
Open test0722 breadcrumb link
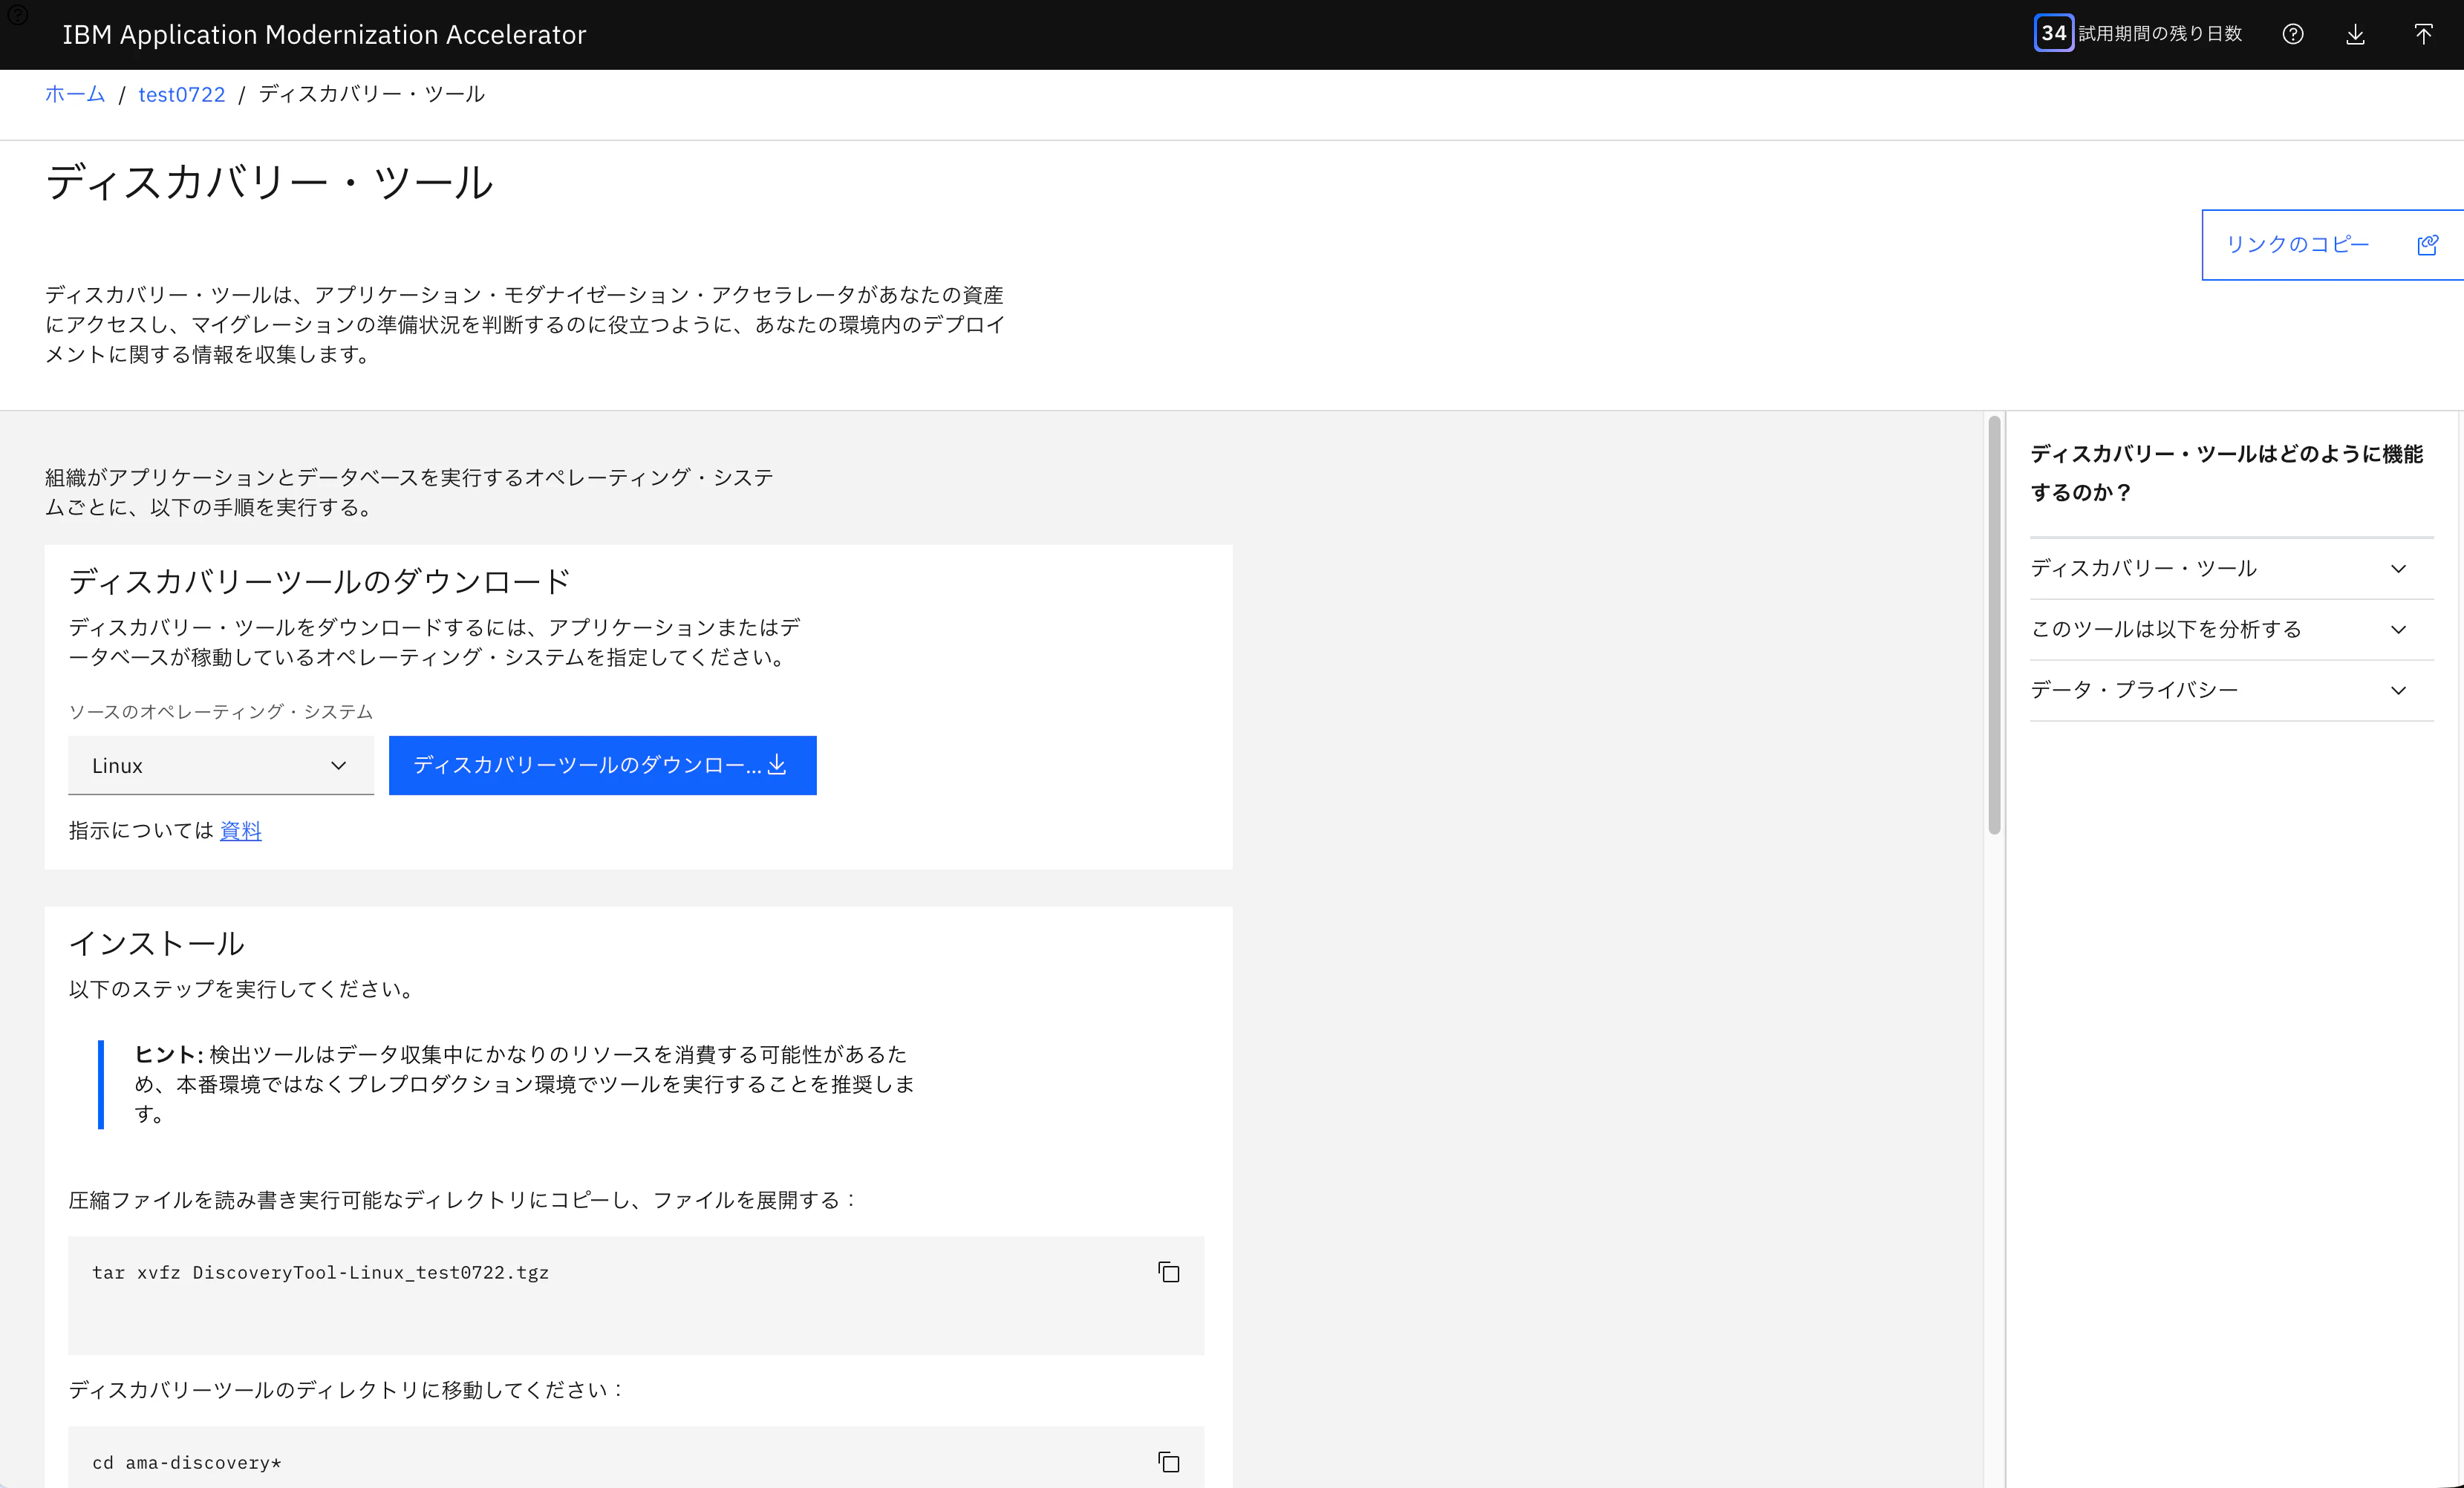point(182,94)
